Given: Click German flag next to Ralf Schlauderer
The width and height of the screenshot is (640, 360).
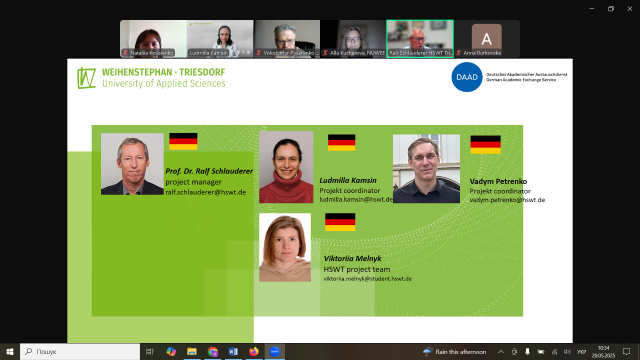Looking at the screenshot, I should (x=183, y=141).
